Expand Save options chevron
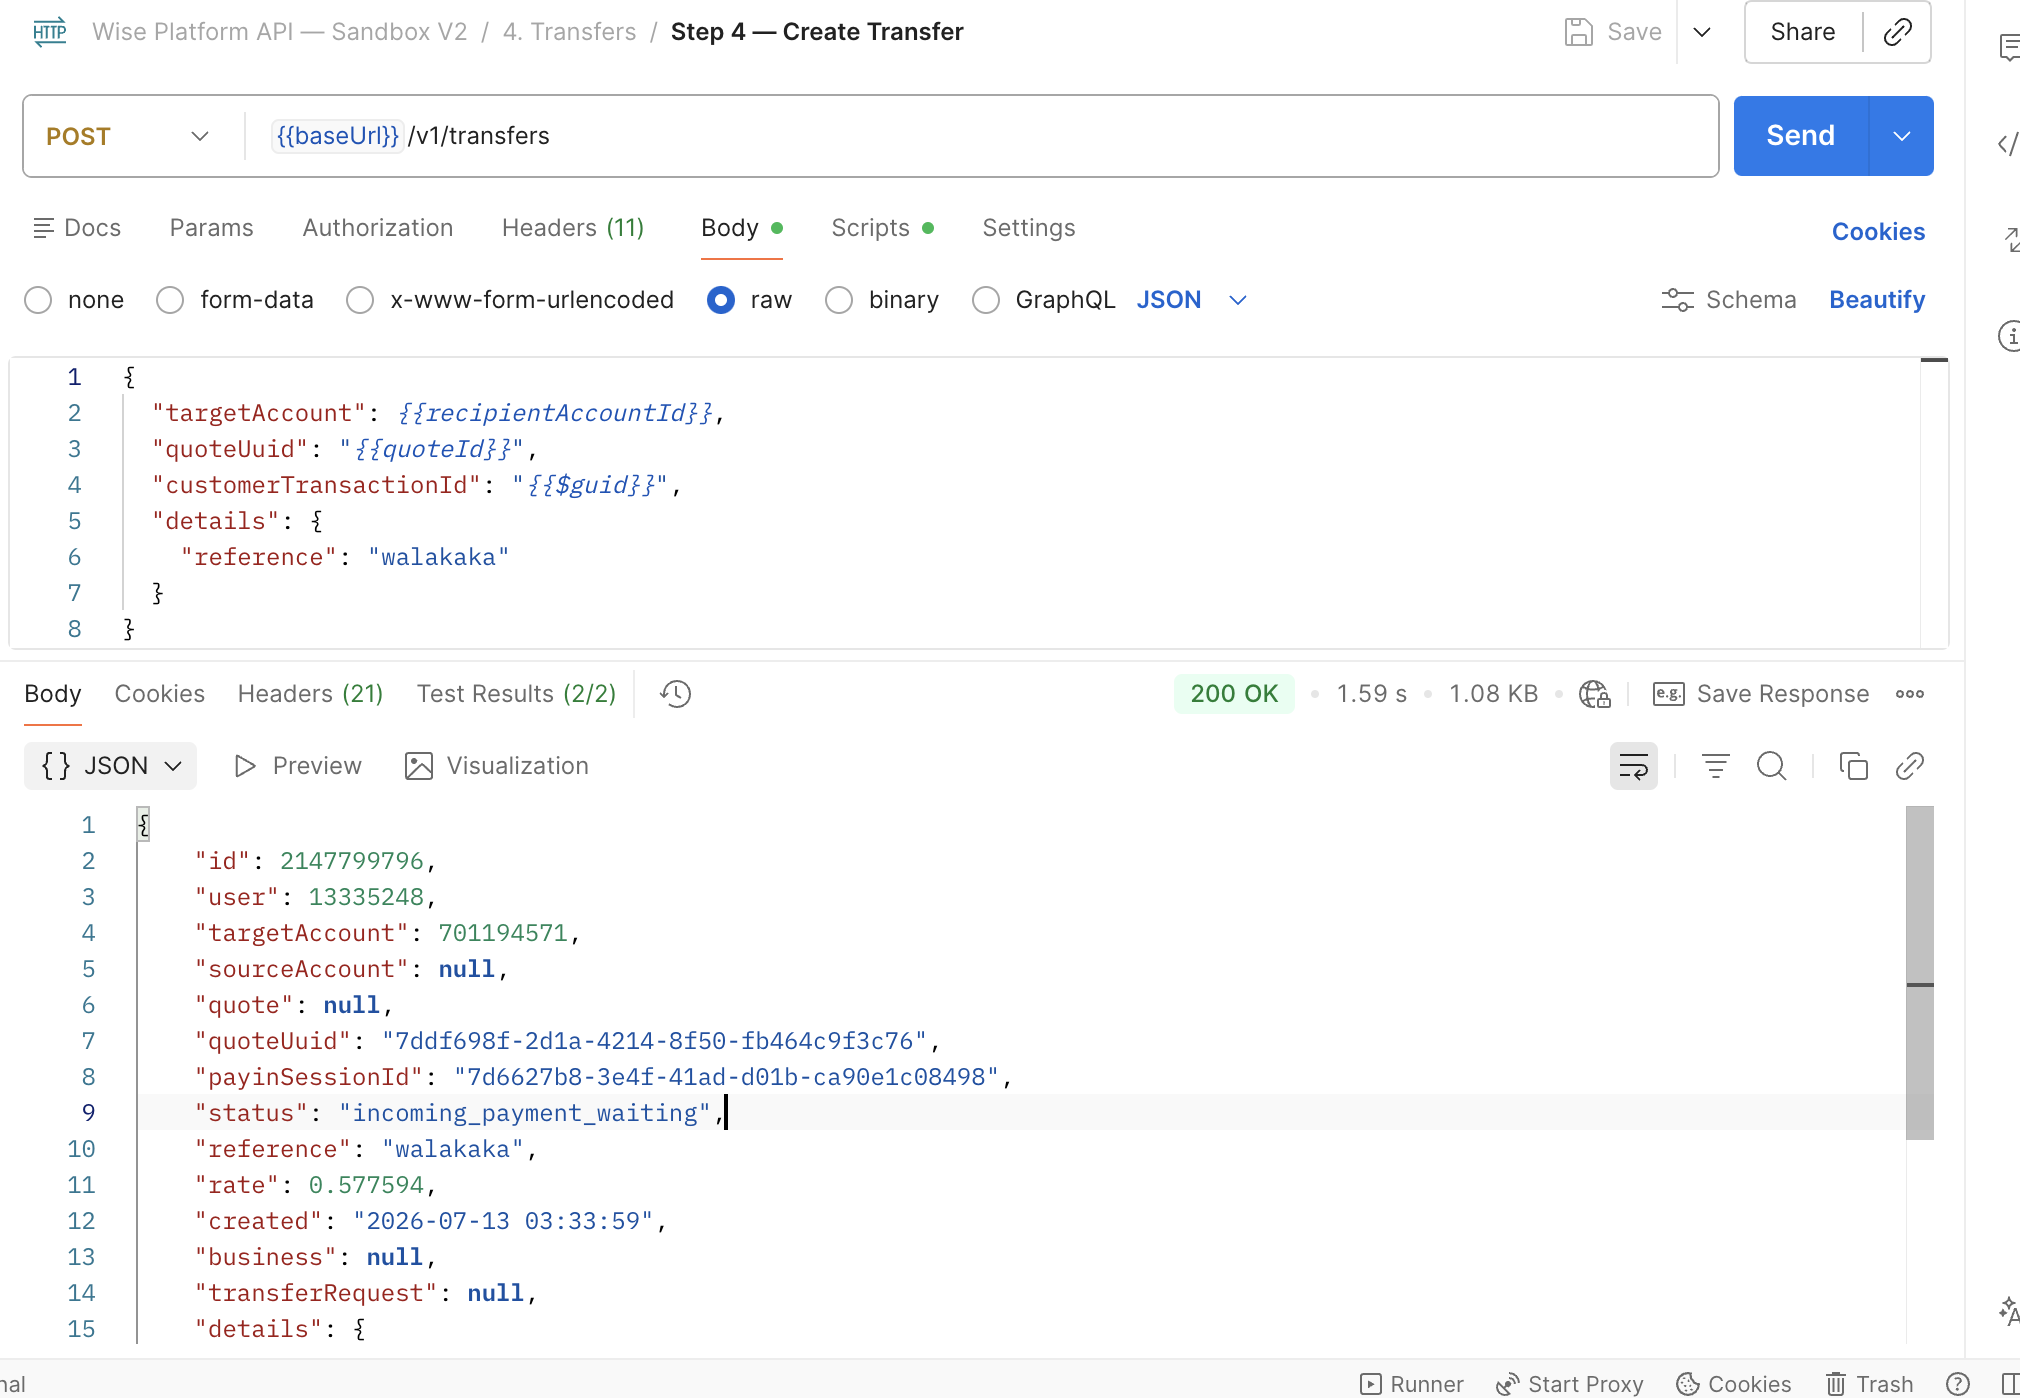This screenshot has width=2020, height=1398. [x=1701, y=32]
